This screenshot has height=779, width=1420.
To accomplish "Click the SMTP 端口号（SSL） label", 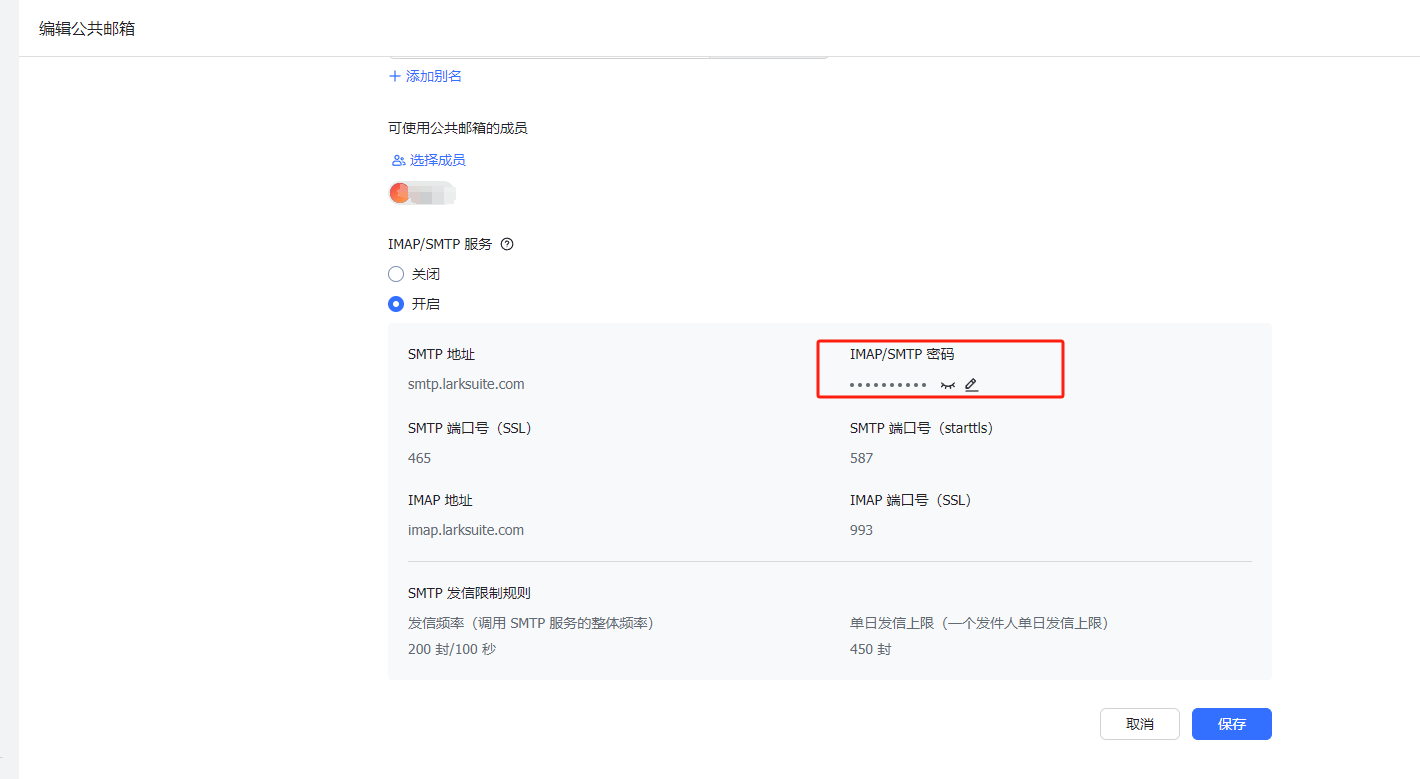I will coord(473,428).
